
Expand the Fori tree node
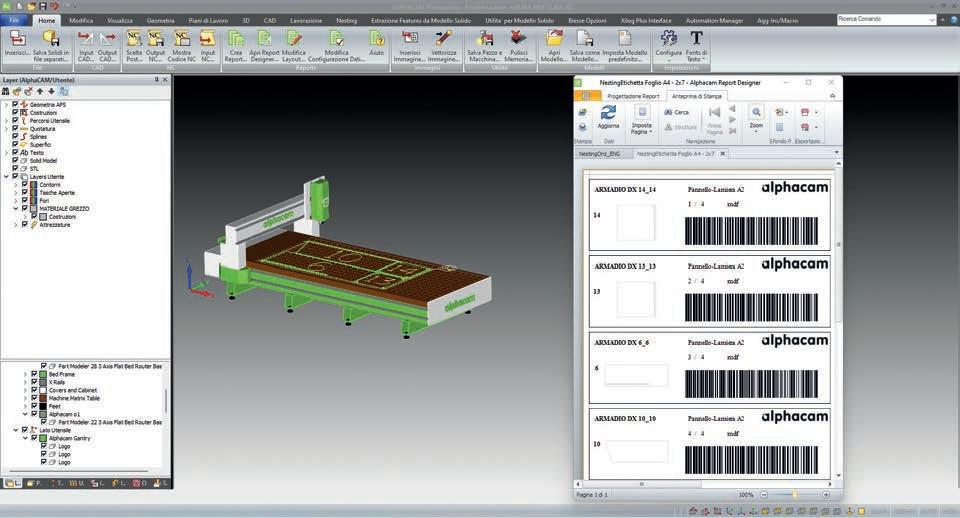16,200
